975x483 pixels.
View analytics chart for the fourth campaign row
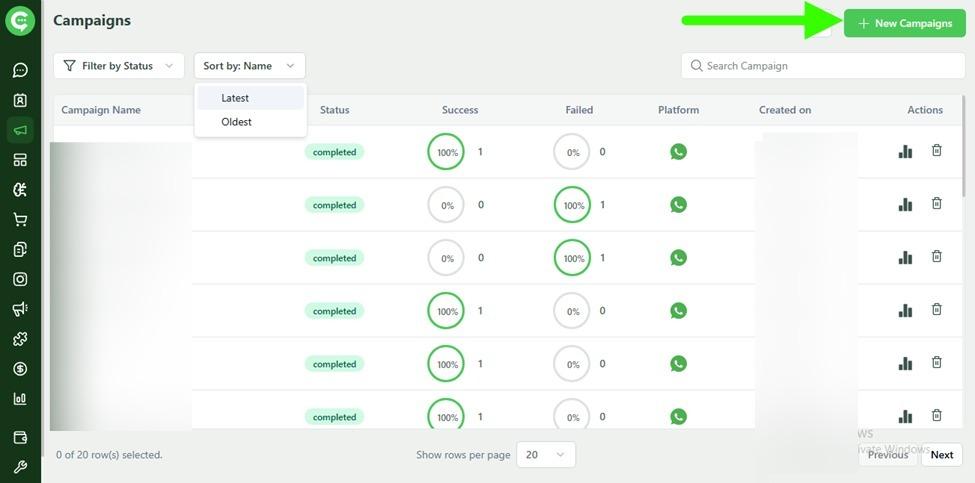905,310
